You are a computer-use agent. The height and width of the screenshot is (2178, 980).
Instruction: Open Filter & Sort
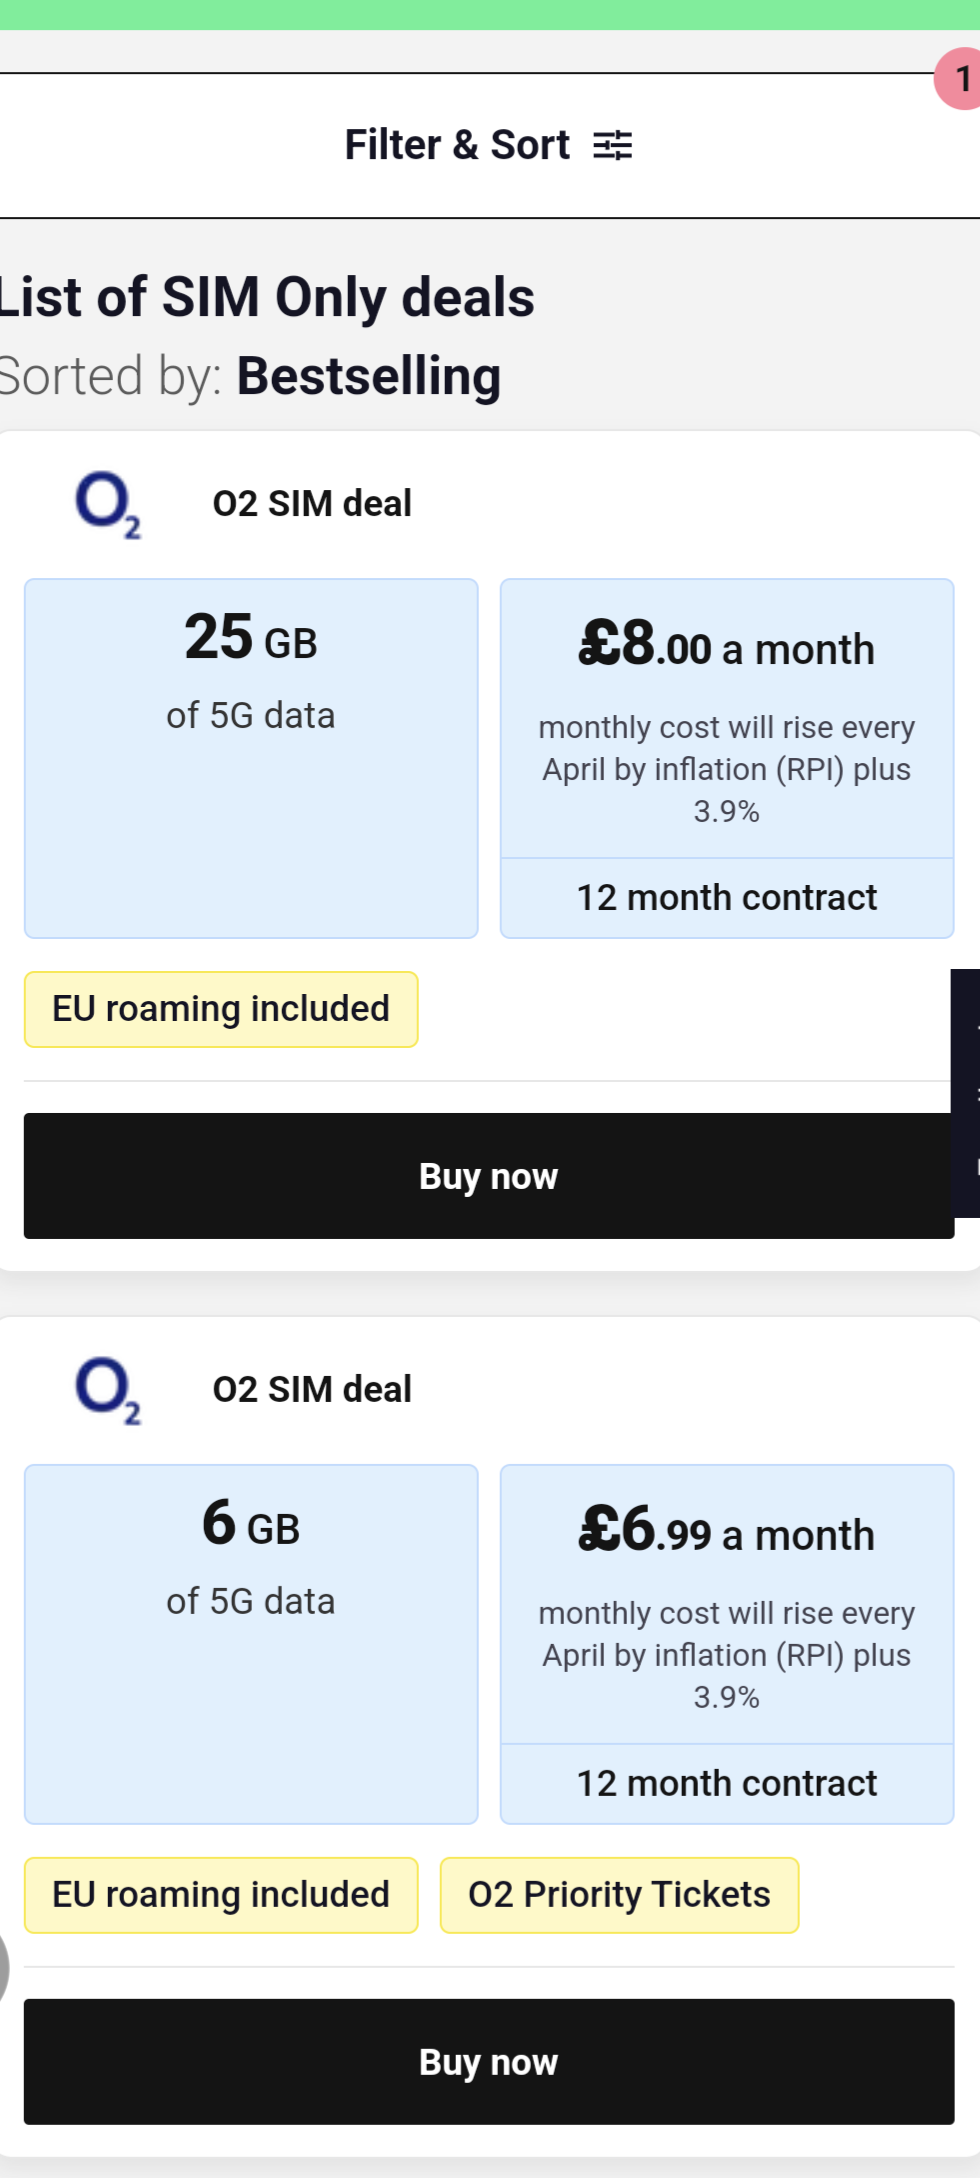(x=456, y=144)
